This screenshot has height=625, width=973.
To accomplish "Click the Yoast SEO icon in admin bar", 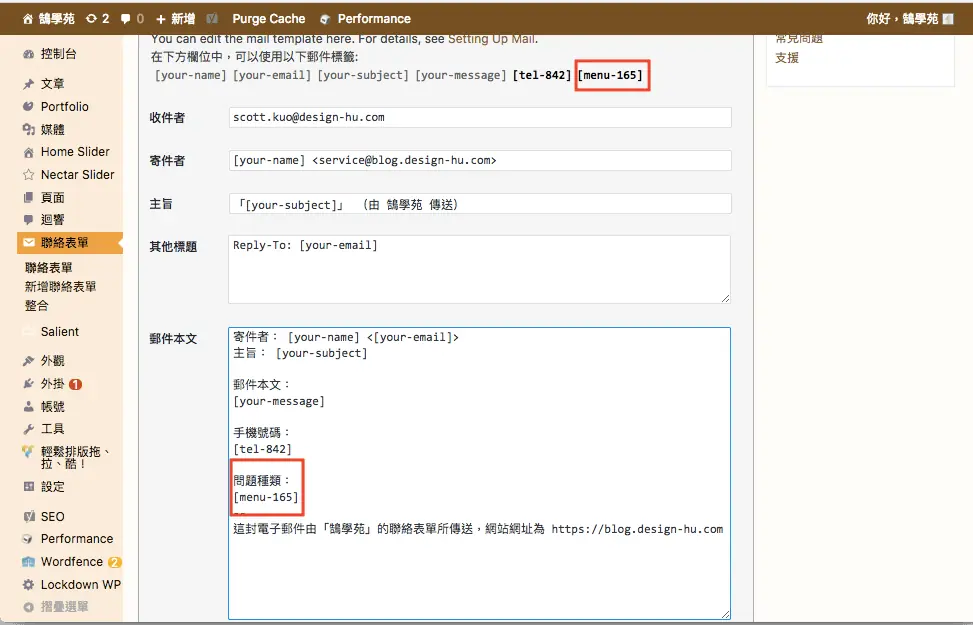I will pyautogui.click(x=212, y=19).
